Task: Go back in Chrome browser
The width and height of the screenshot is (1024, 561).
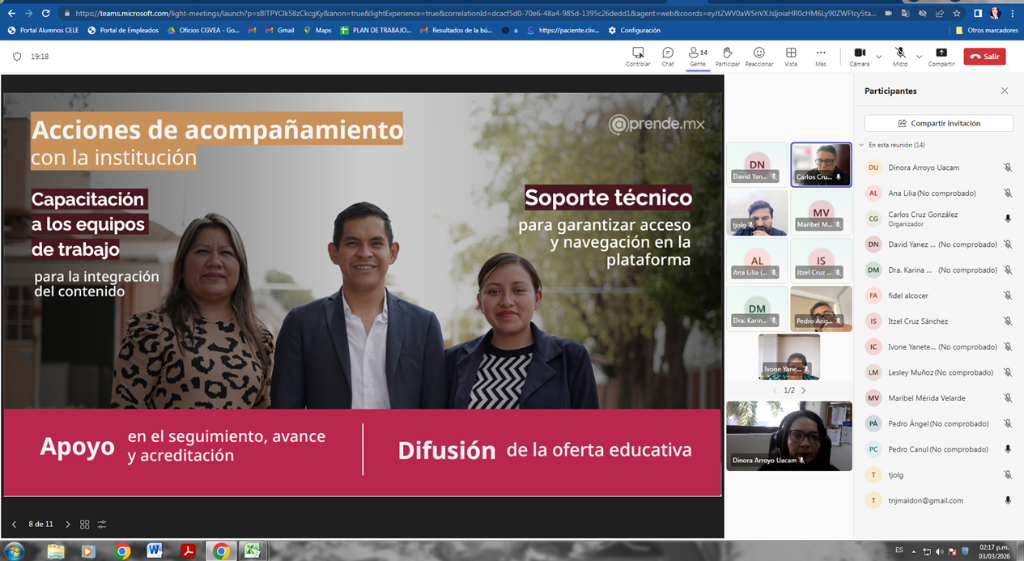Action: pyautogui.click(x=11, y=13)
